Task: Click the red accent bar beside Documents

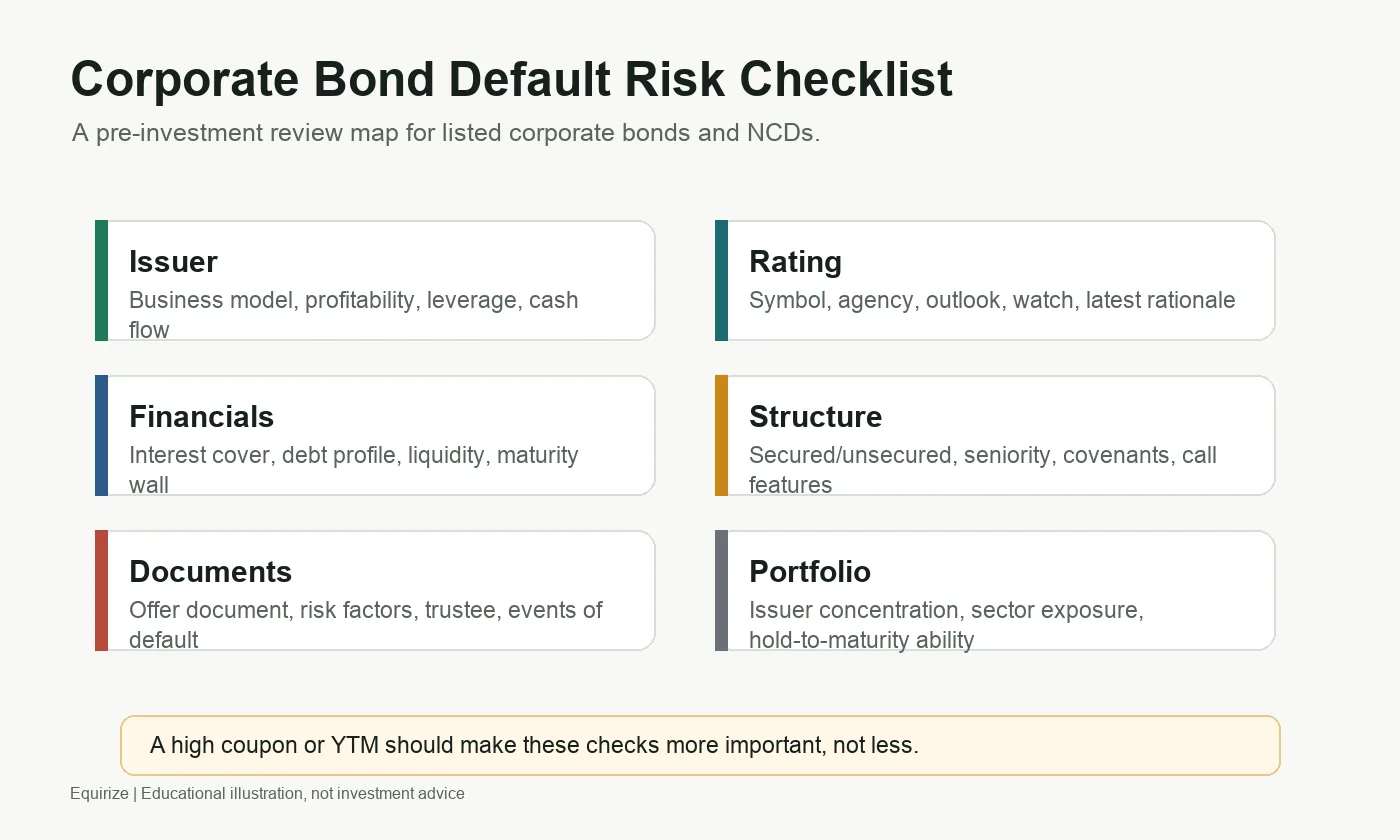Action: pos(101,591)
